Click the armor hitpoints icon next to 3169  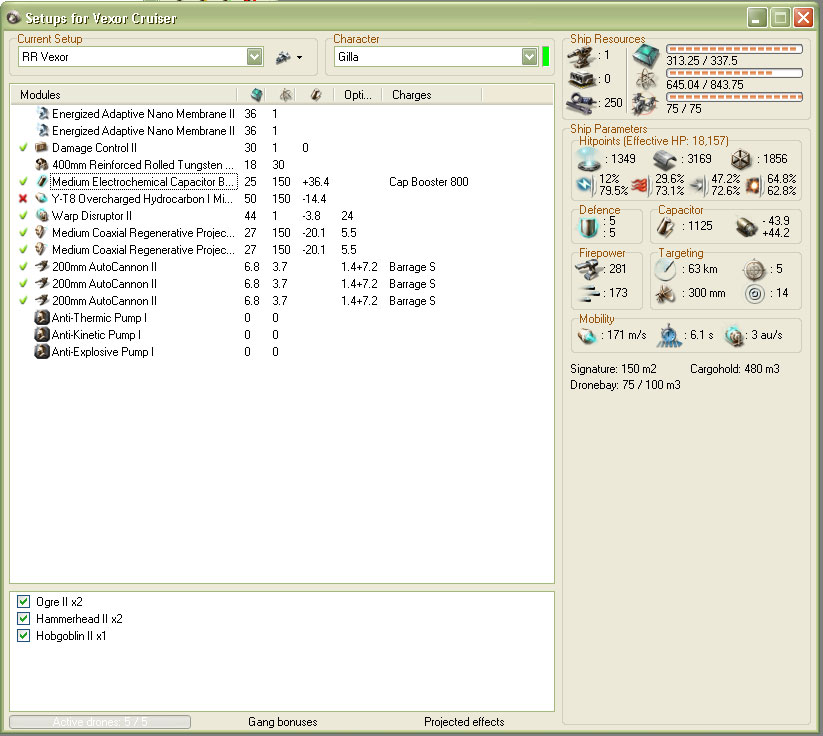coord(665,158)
